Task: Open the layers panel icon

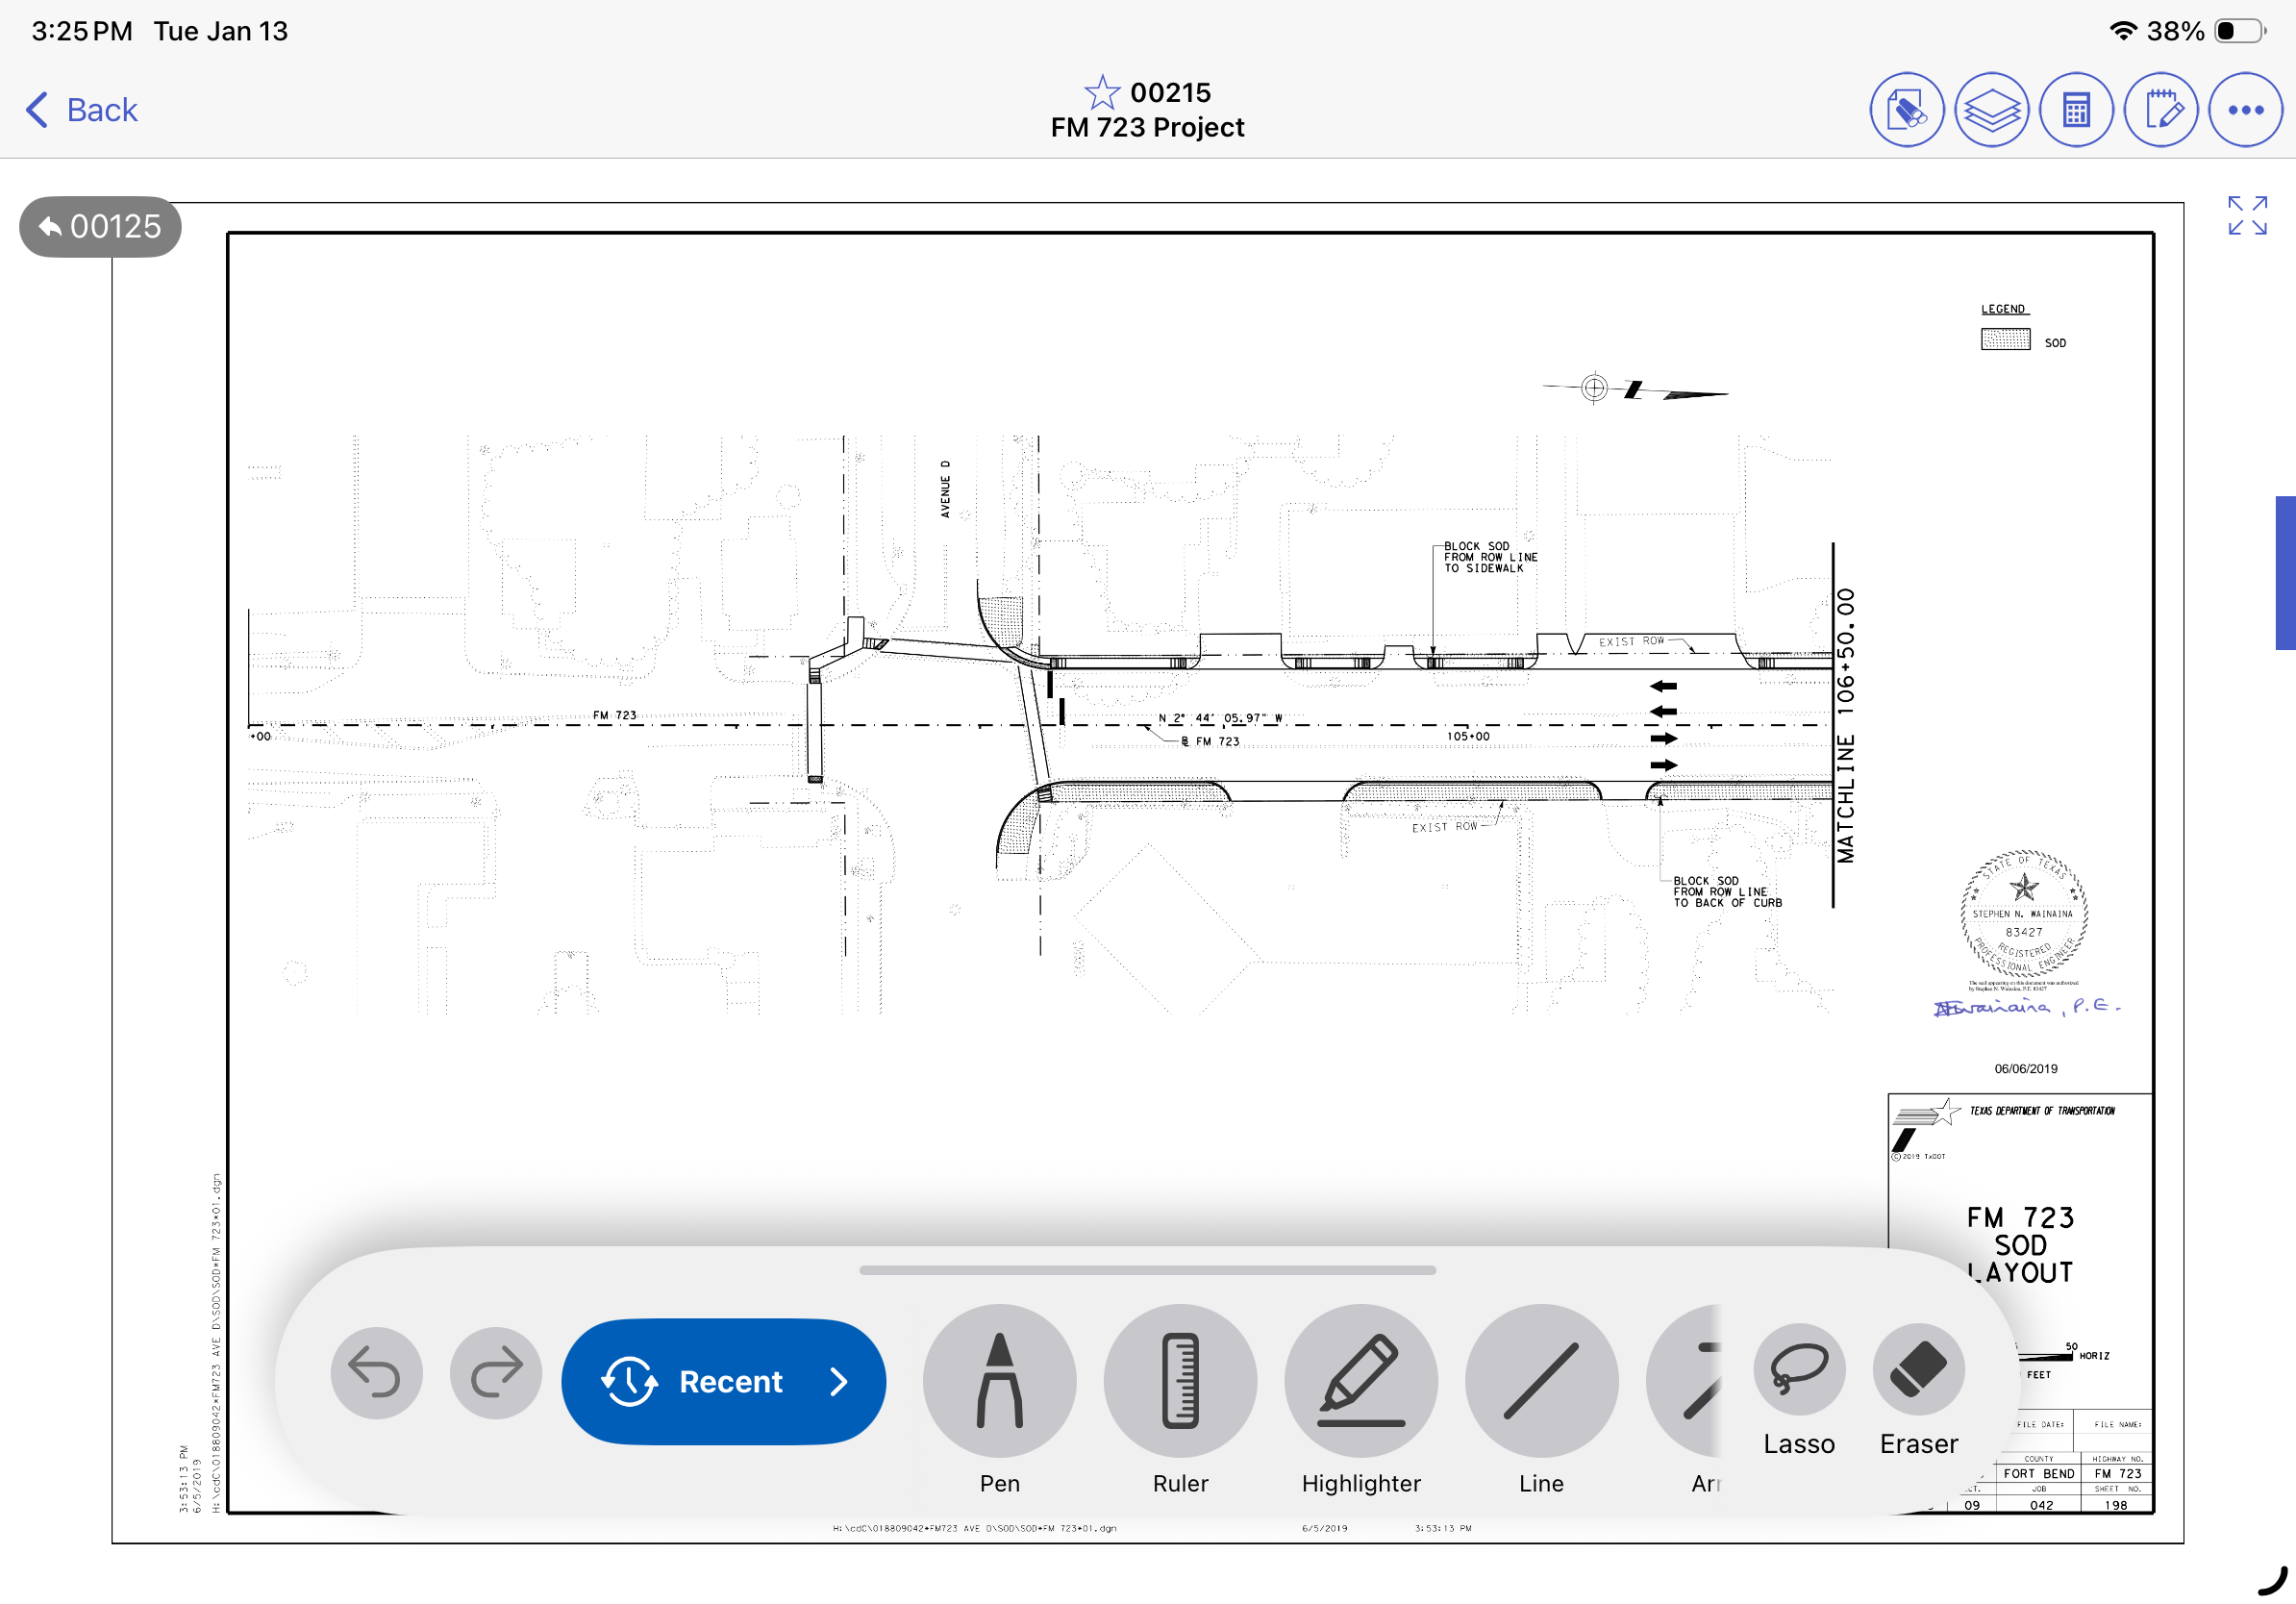Action: coord(1992,110)
